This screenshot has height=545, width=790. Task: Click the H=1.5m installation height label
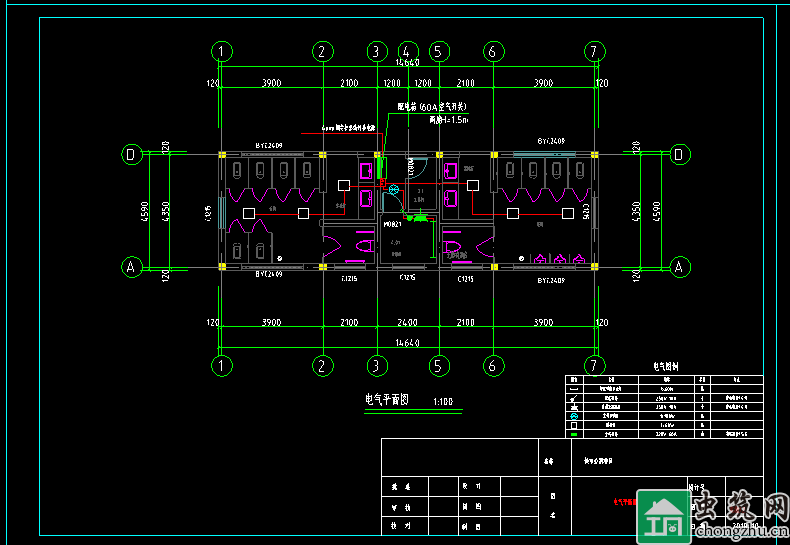[449, 119]
